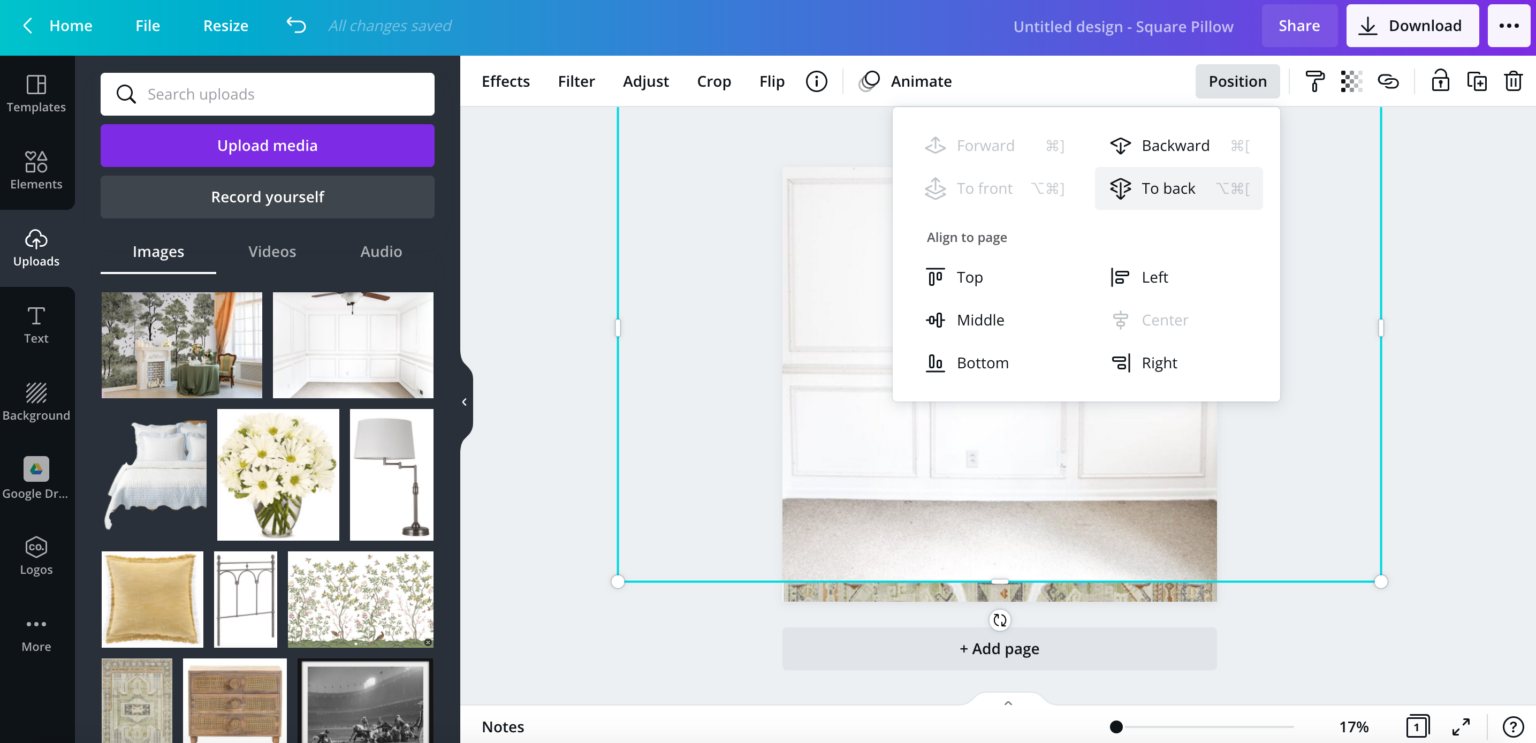Switch to the Videos tab
The width and height of the screenshot is (1536, 743).
click(272, 251)
